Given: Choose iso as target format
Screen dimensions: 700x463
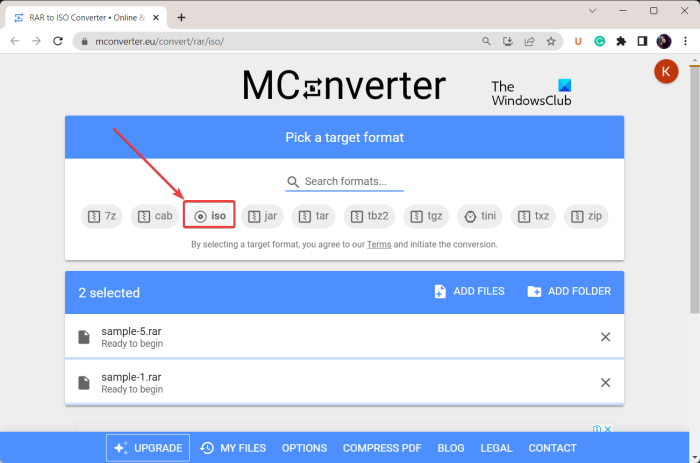Looking at the screenshot, I should click(210, 216).
